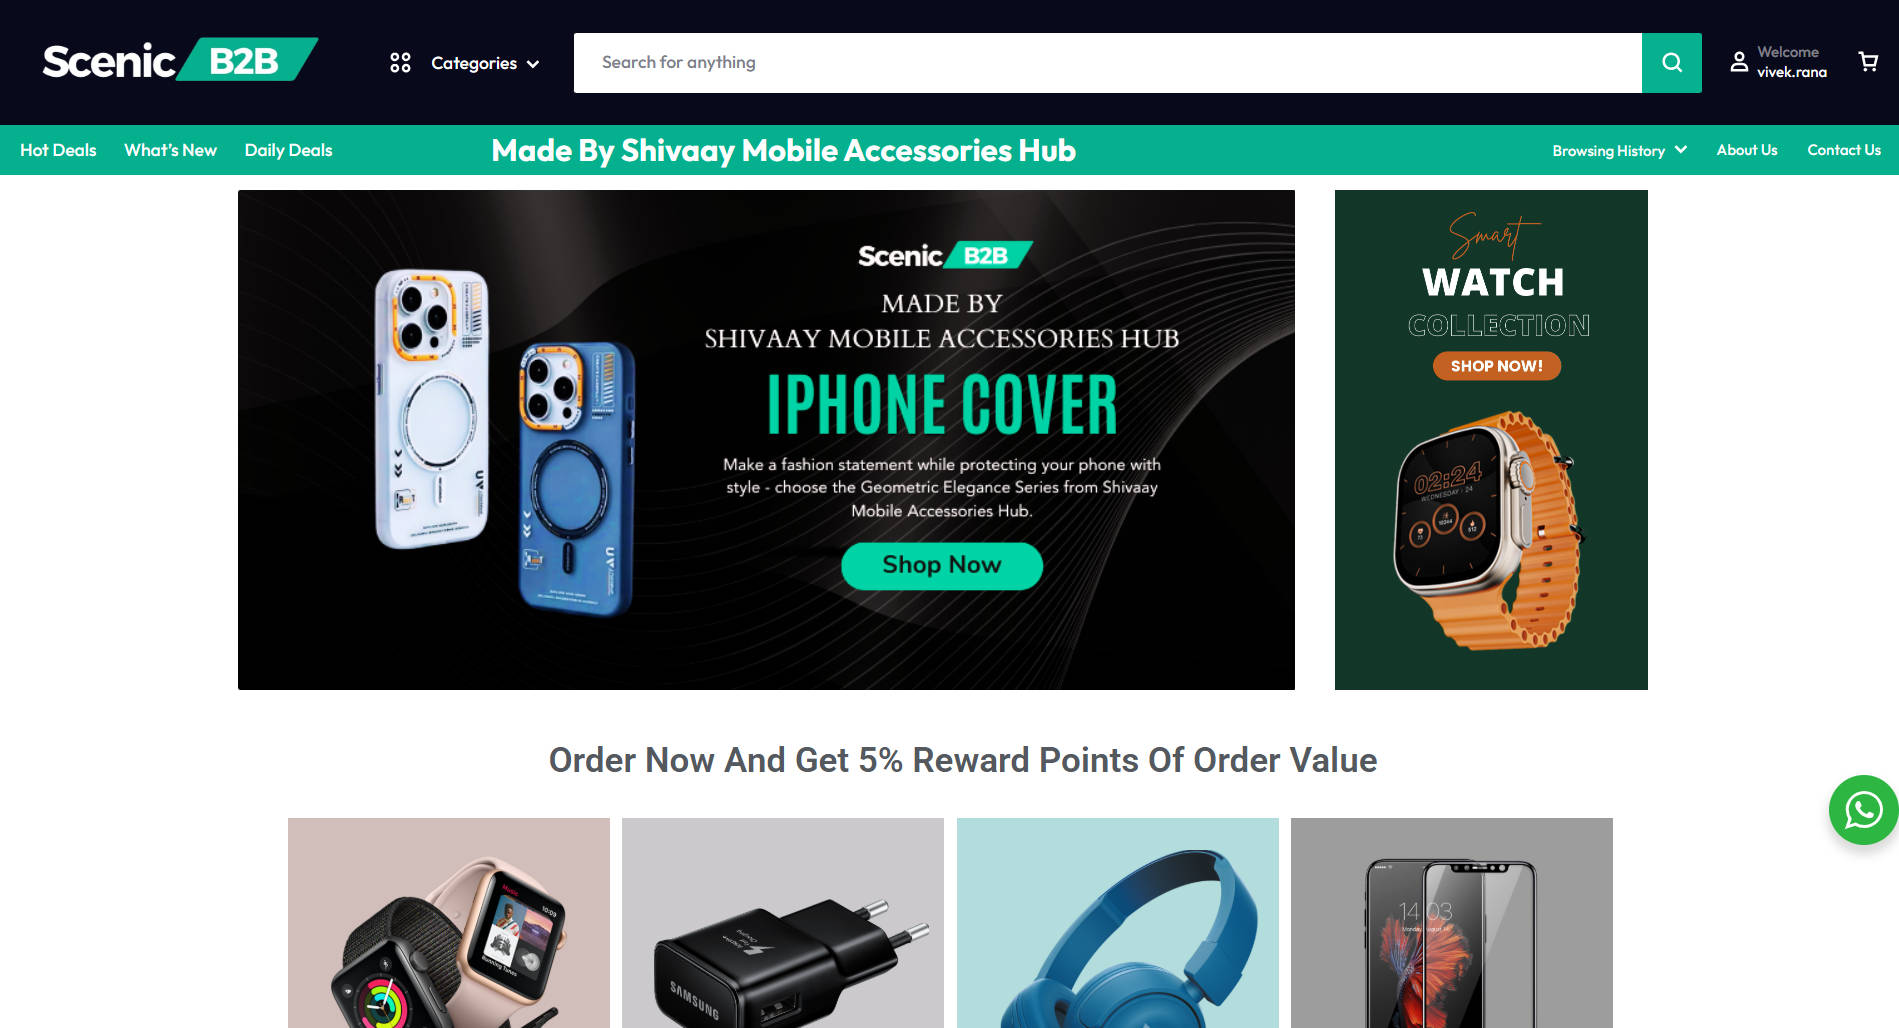Open the Samsung charger product thumbnail
Viewport: 1899px width, 1028px height.
click(783, 923)
